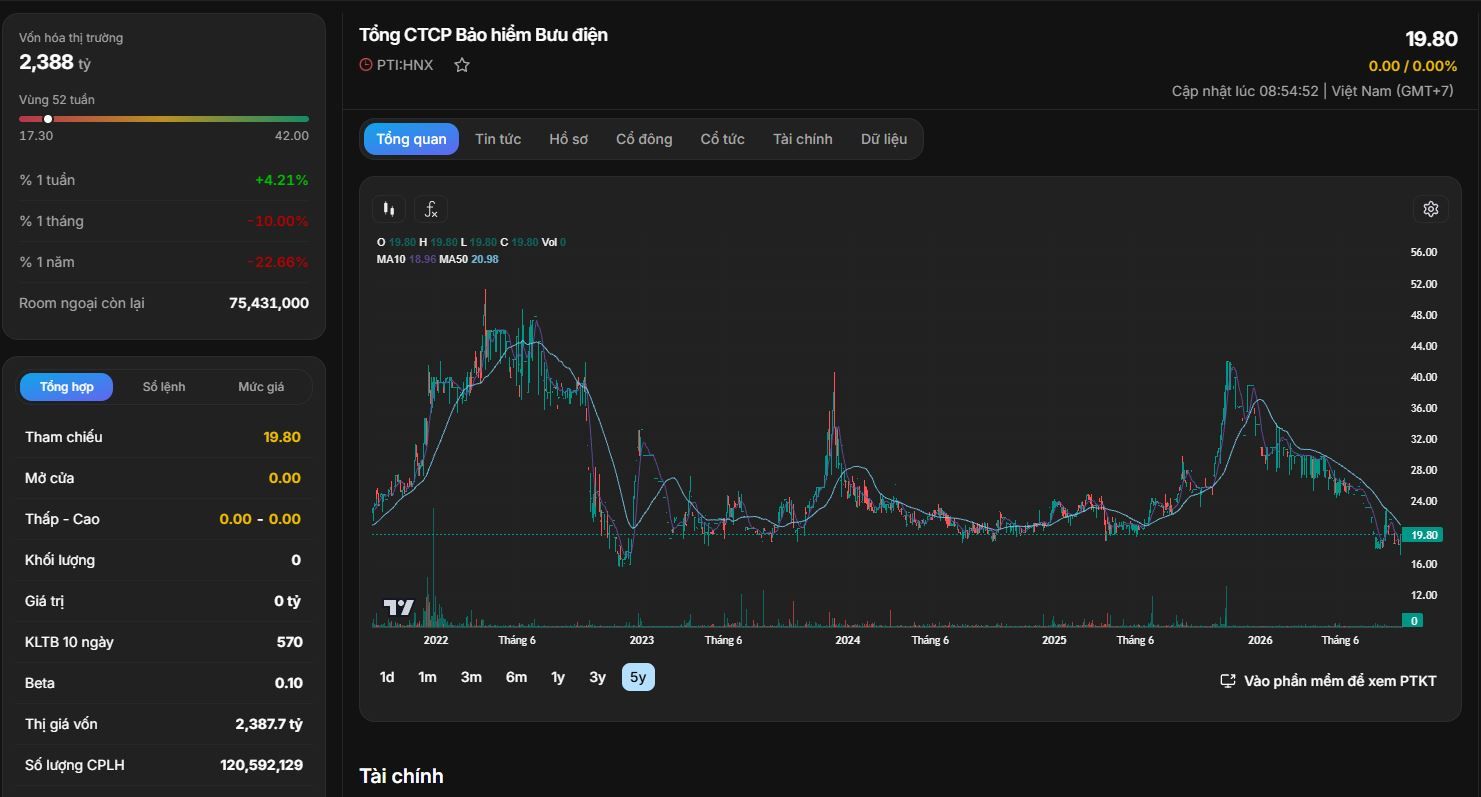Click the PTI:HNX ticker symbol
The height and width of the screenshot is (797, 1481).
[x=405, y=65]
